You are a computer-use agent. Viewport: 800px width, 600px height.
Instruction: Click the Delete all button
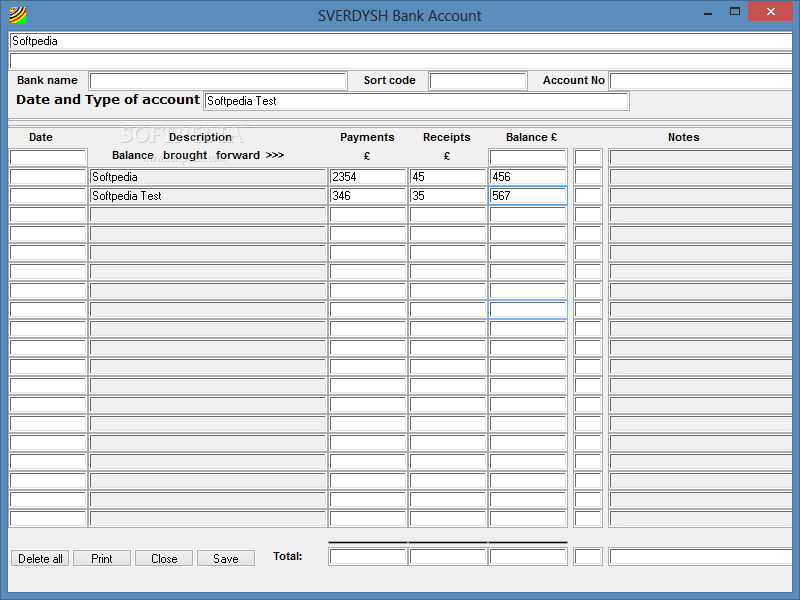pos(40,559)
